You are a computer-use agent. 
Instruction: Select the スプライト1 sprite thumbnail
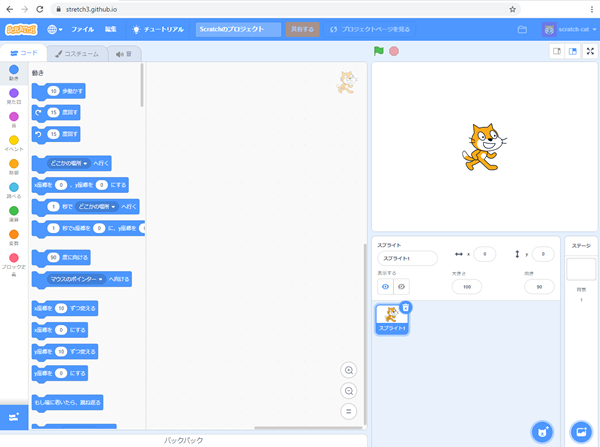pyautogui.click(x=392, y=320)
